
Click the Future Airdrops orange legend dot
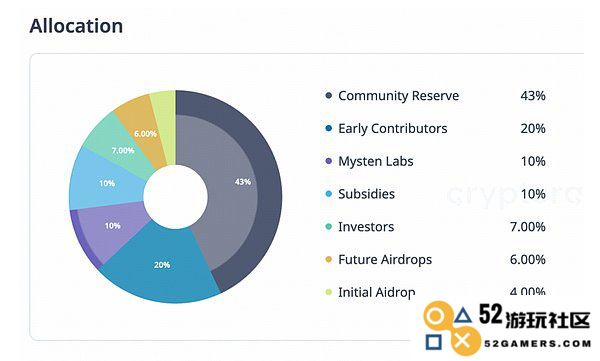coord(328,260)
